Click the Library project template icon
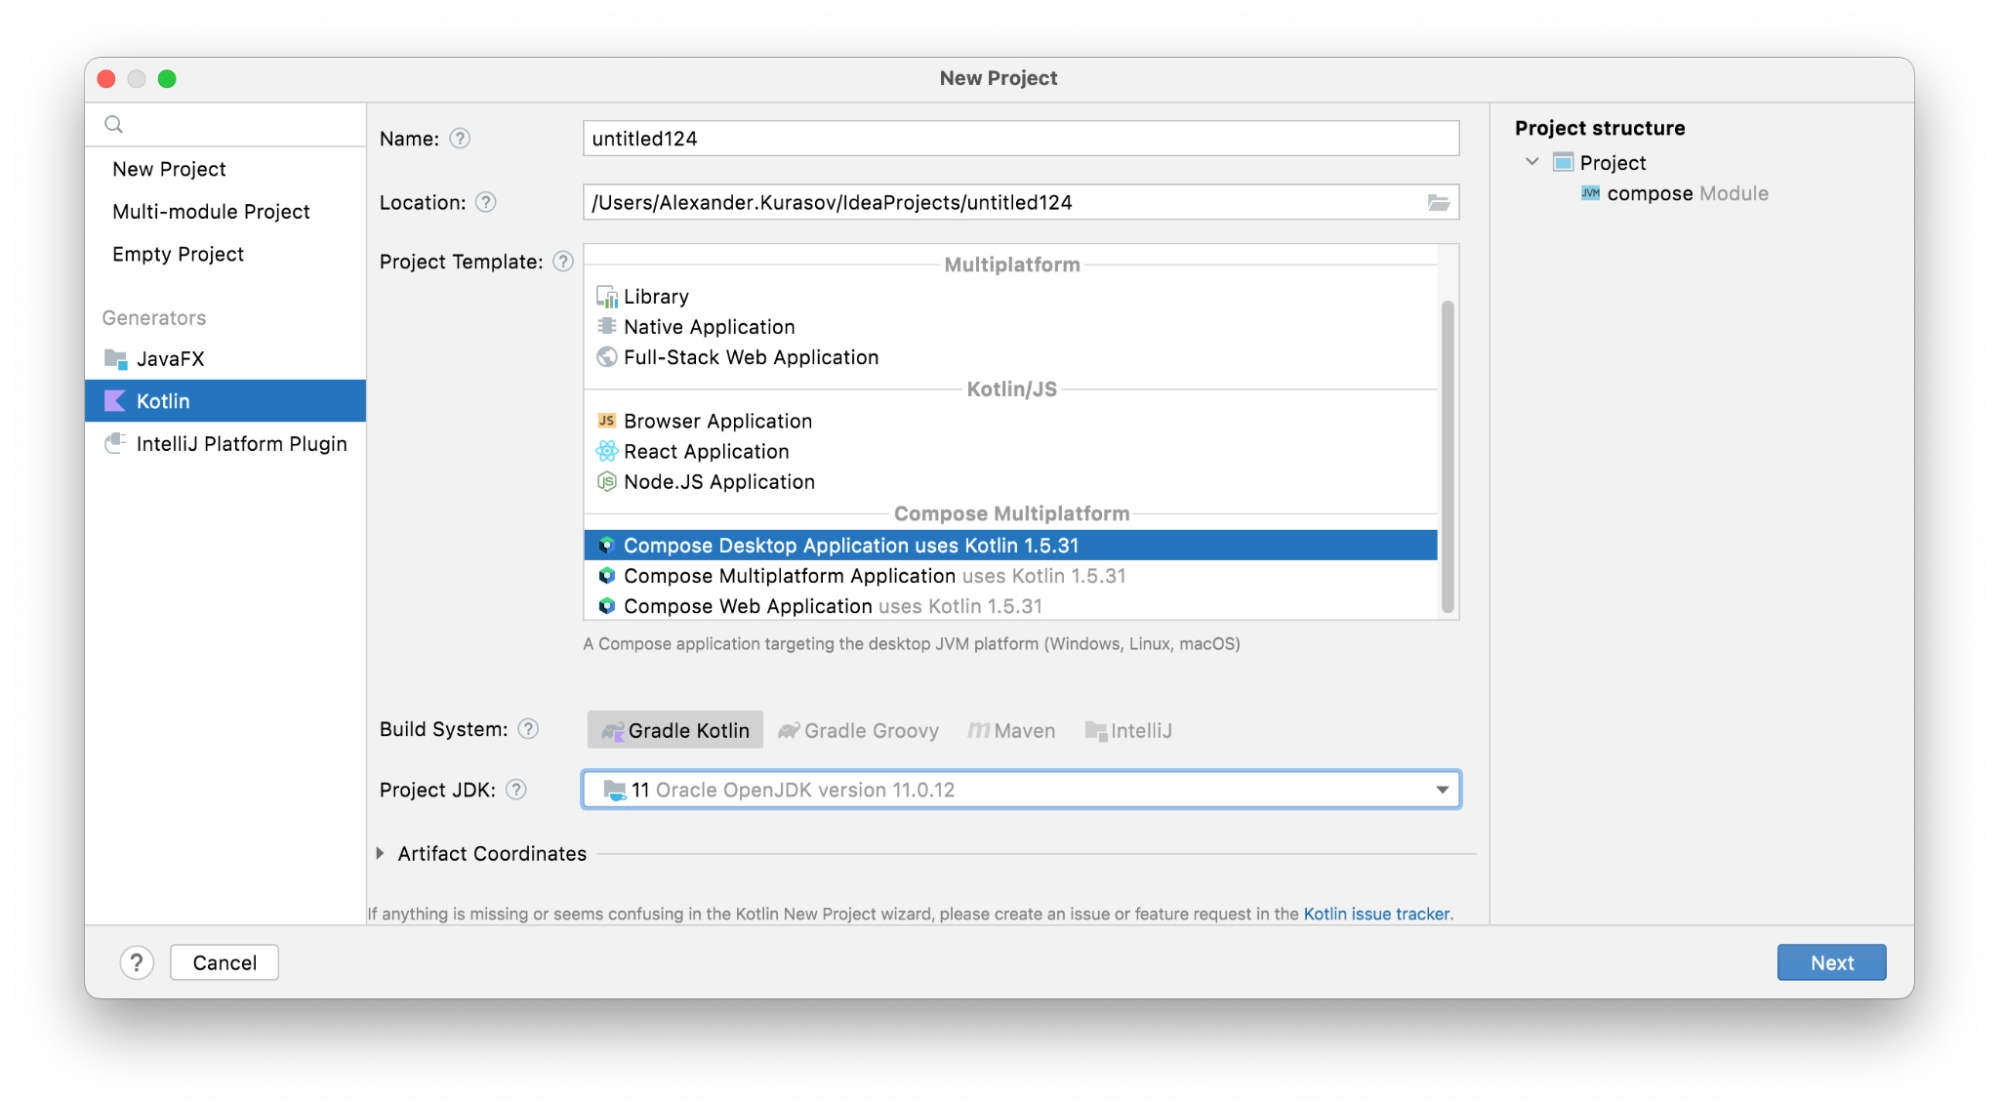Viewport: 1999px width, 1111px height. point(603,296)
